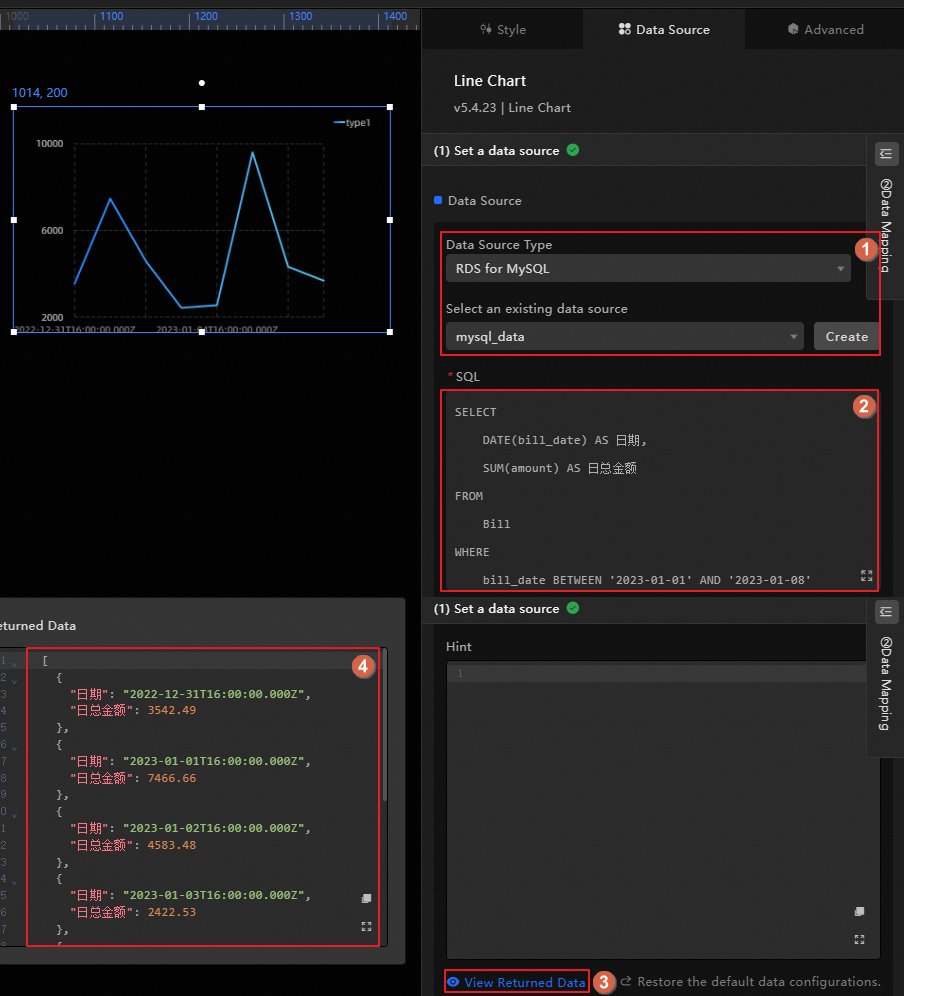
Task: Click the value 3542.49 in returned data
Action: (172, 710)
